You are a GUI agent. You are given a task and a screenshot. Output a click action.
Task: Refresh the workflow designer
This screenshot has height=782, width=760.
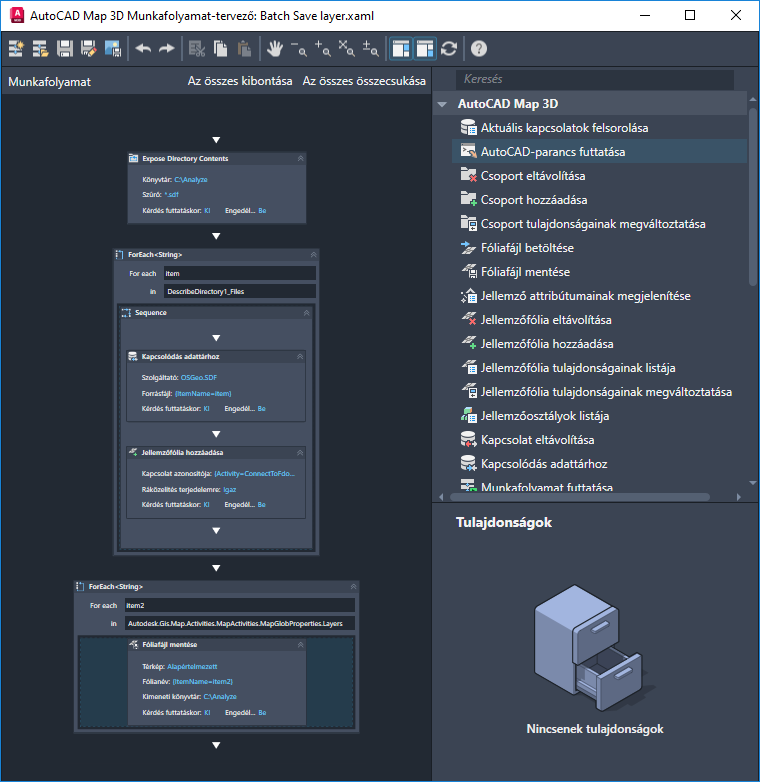click(x=449, y=49)
